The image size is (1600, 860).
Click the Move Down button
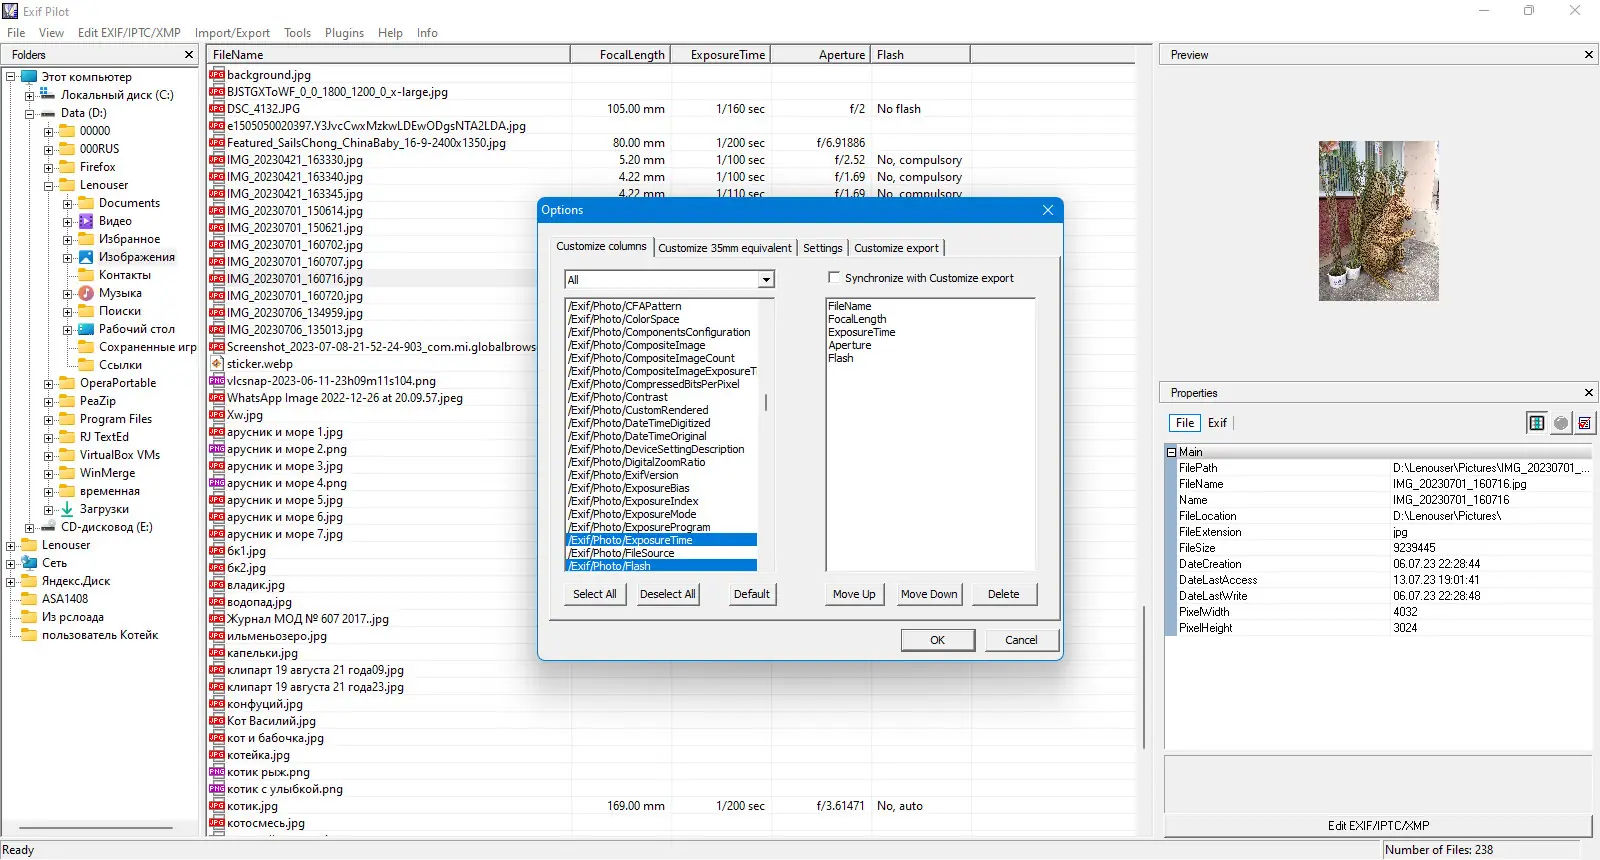[x=929, y=594]
